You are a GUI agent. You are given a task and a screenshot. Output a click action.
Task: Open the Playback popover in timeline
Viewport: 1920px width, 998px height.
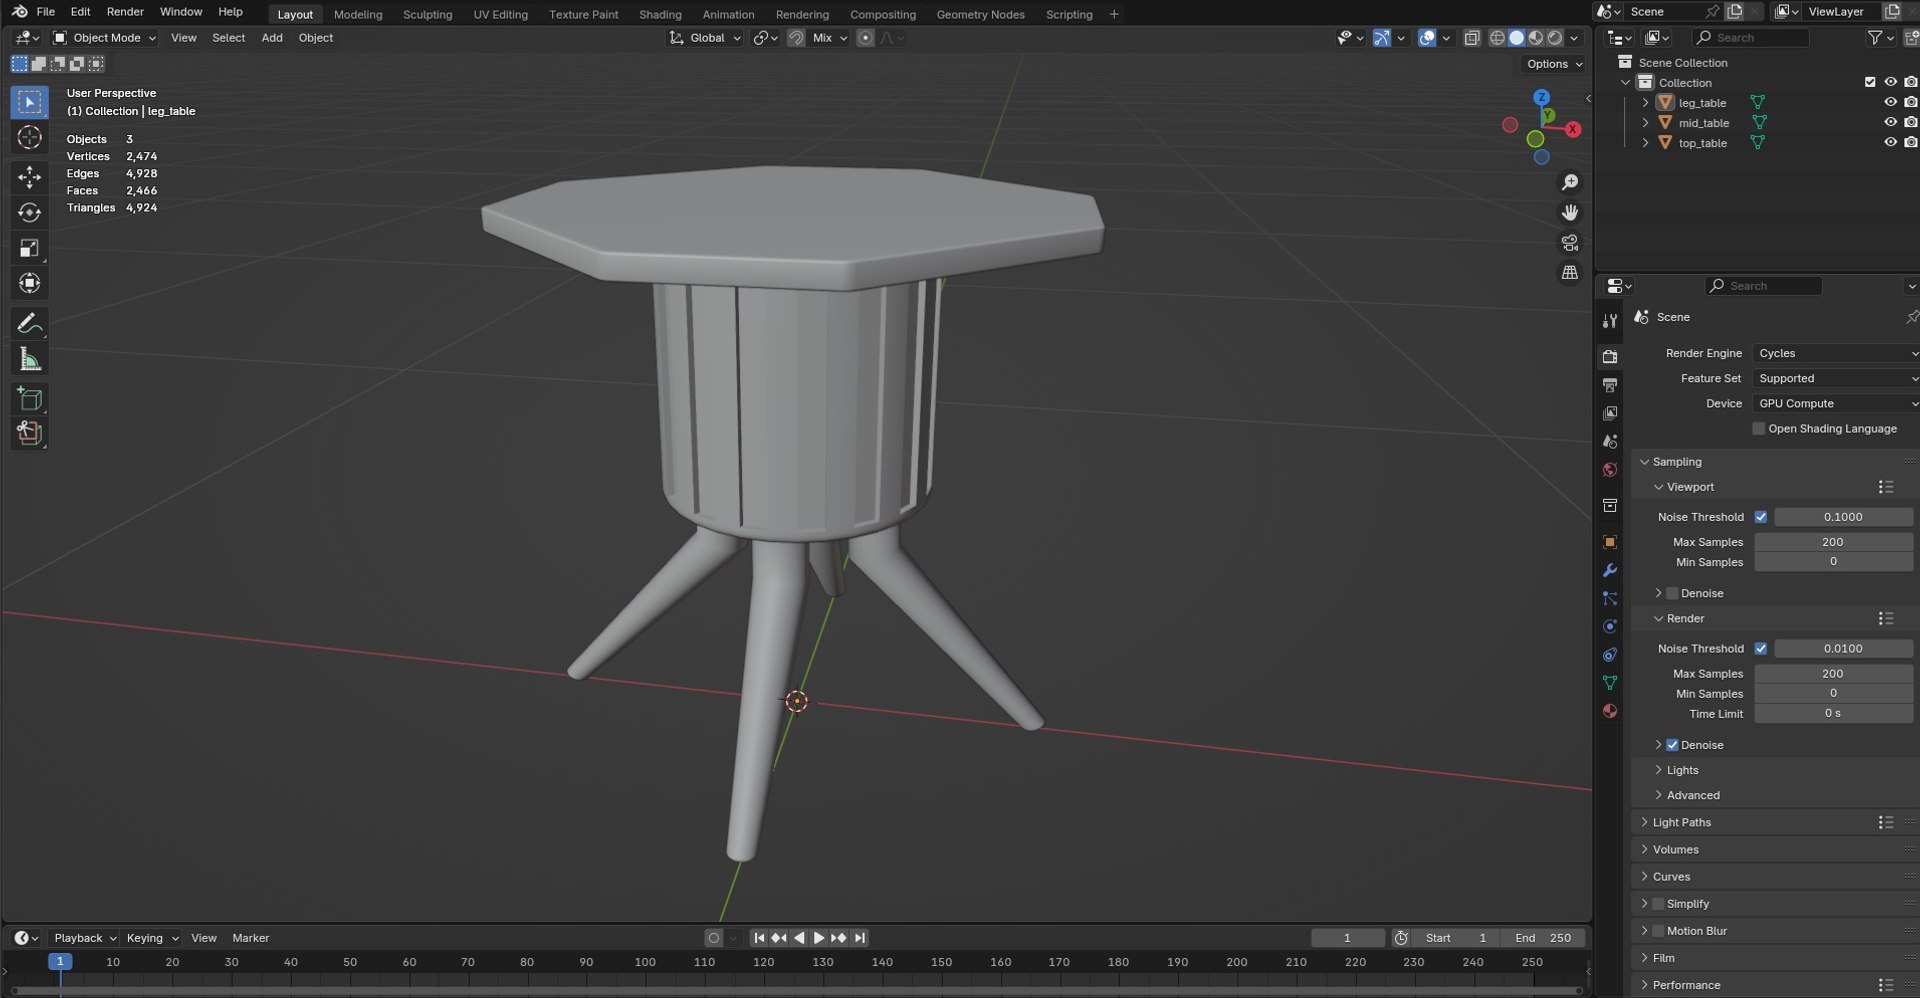click(84, 938)
